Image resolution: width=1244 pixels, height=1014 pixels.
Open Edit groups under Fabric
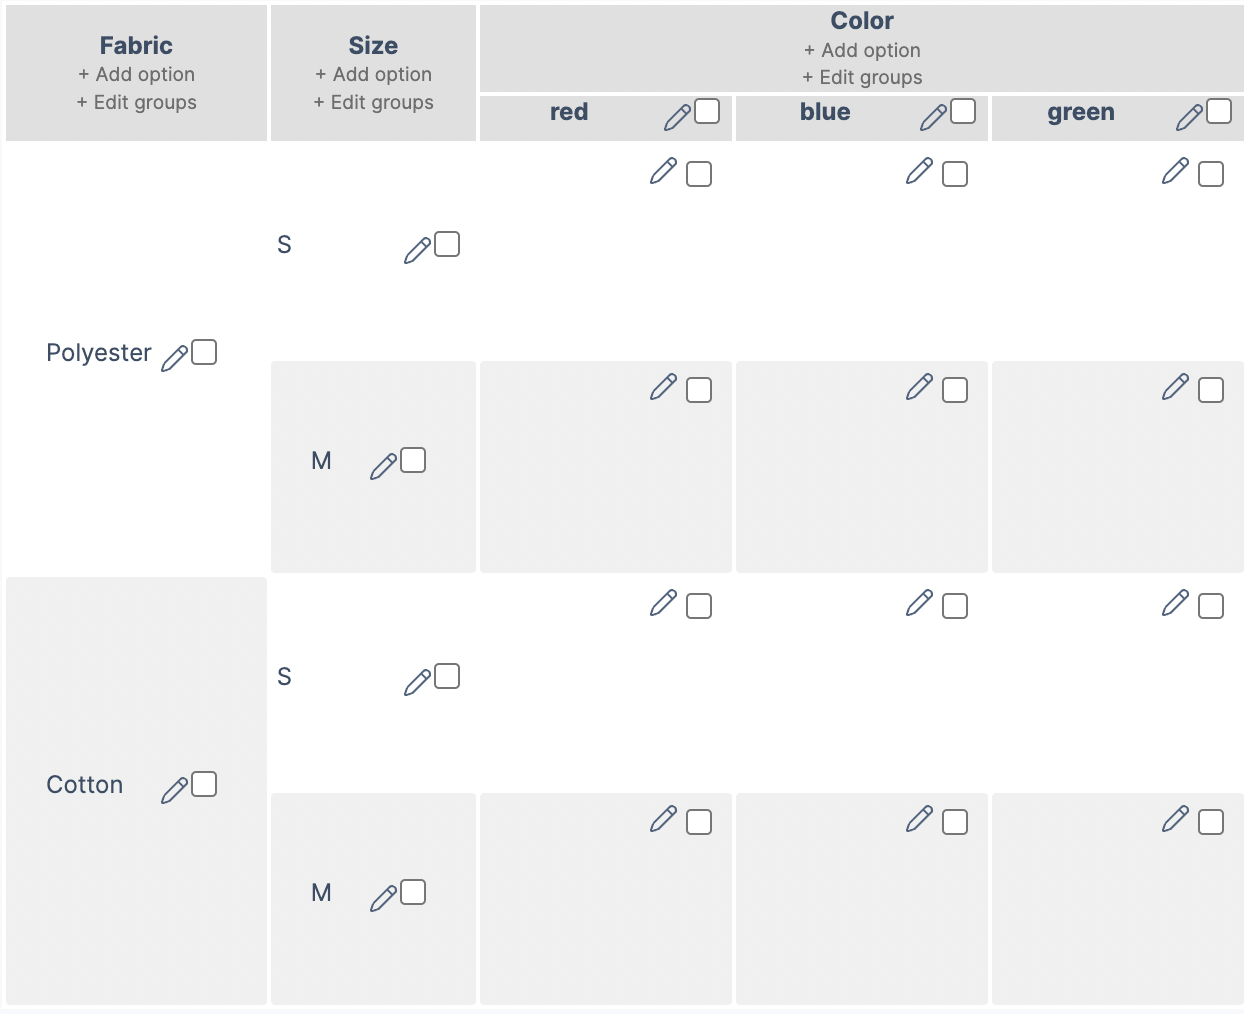click(136, 102)
